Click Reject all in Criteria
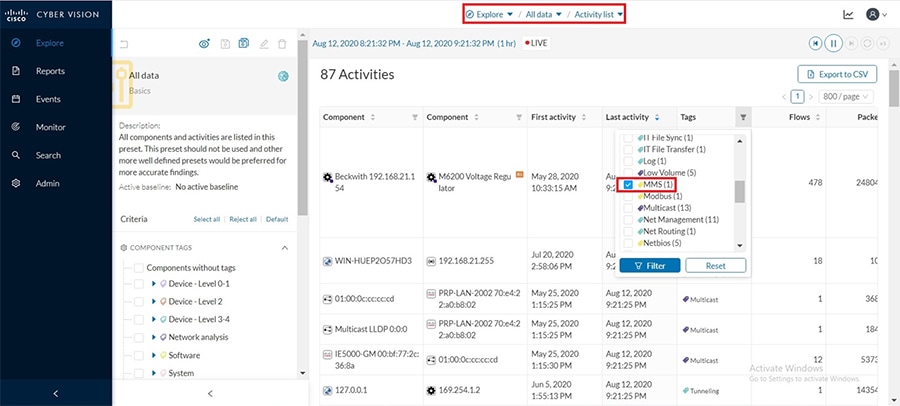 click(x=243, y=219)
